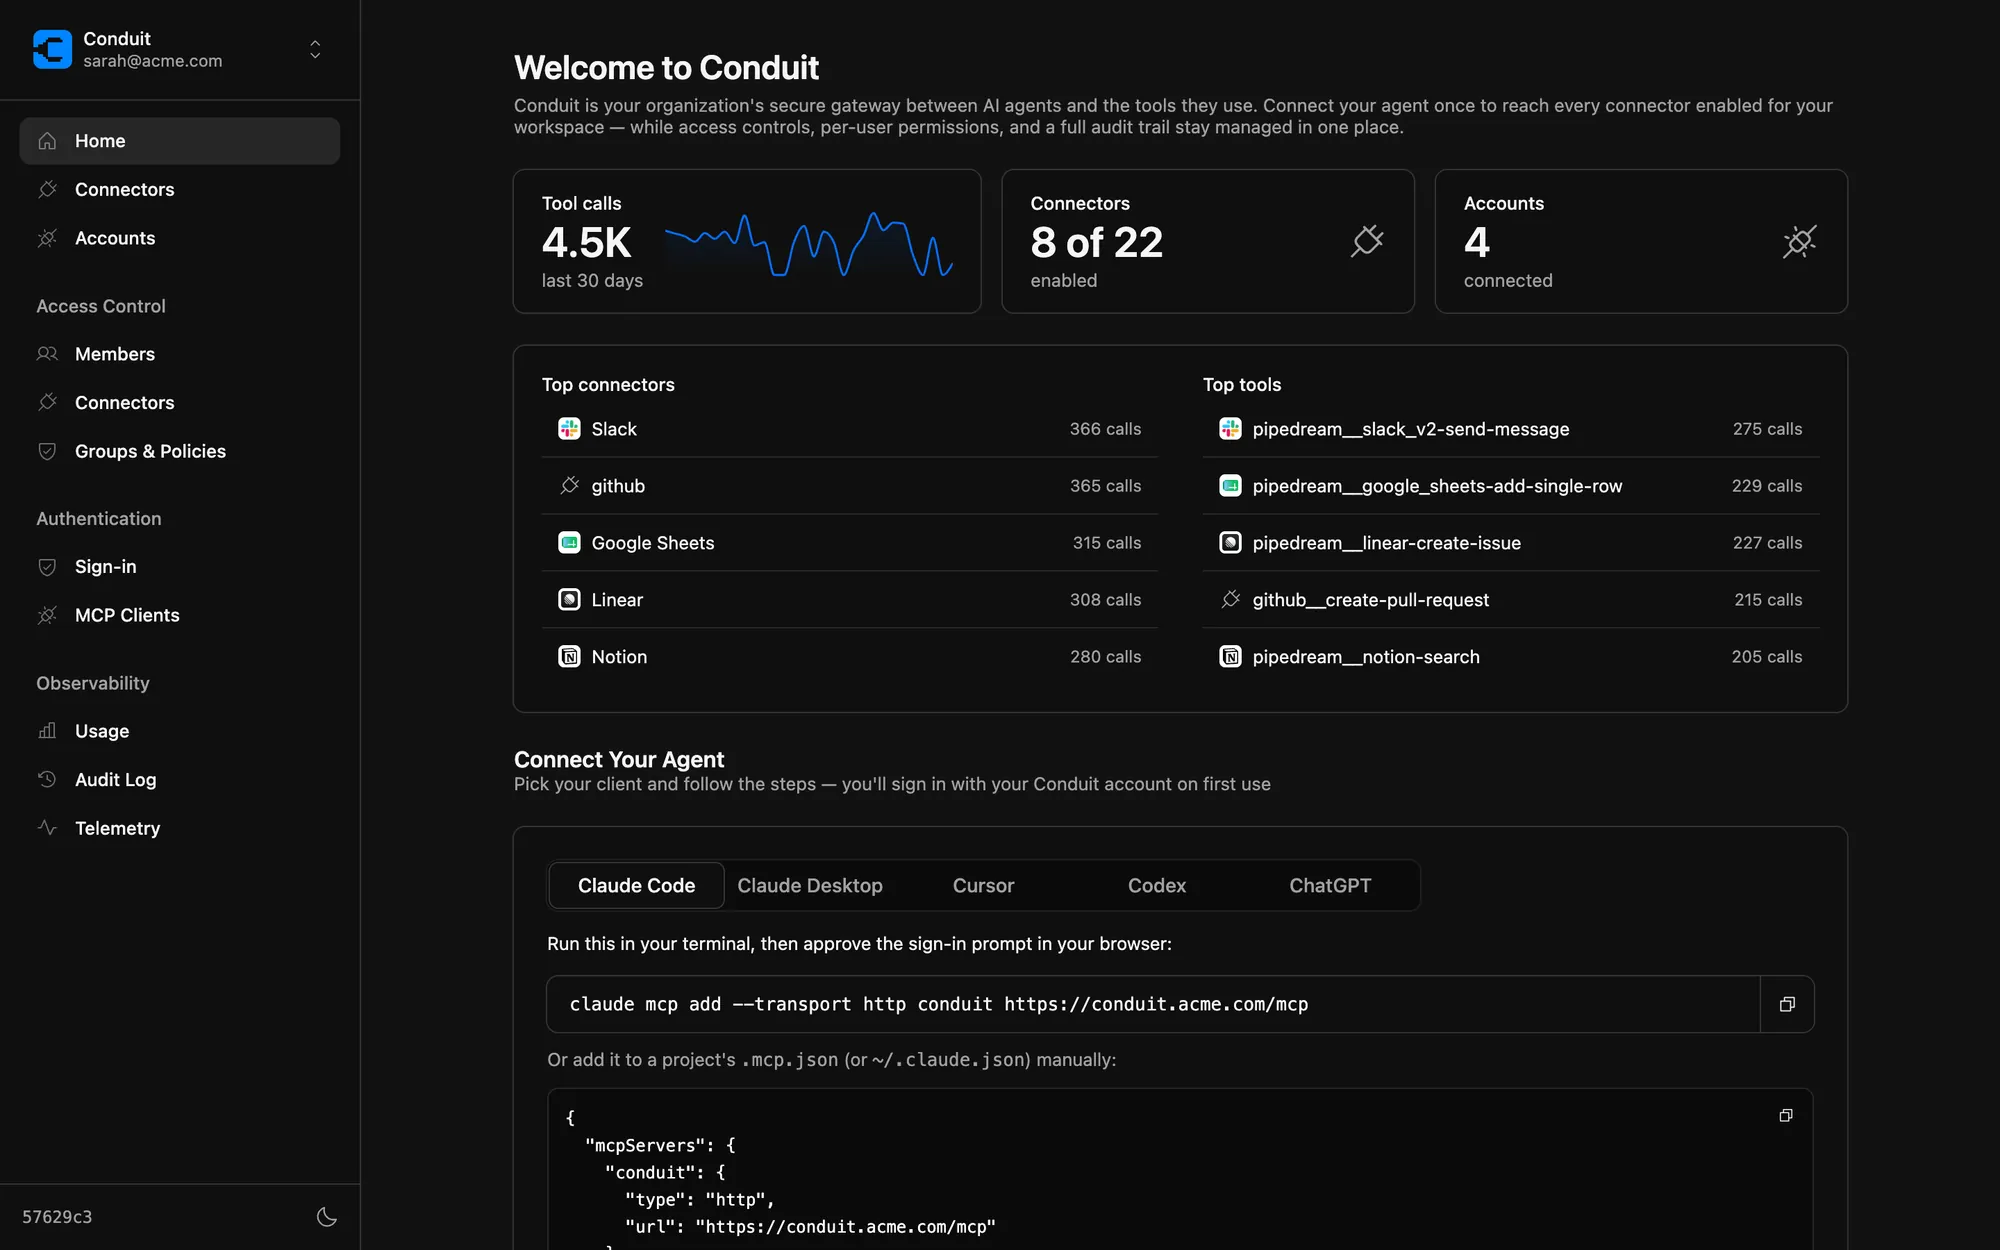Click the Audit Log history icon
Image resolution: width=2000 pixels, height=1250 pixels.
tap(47, 780)
